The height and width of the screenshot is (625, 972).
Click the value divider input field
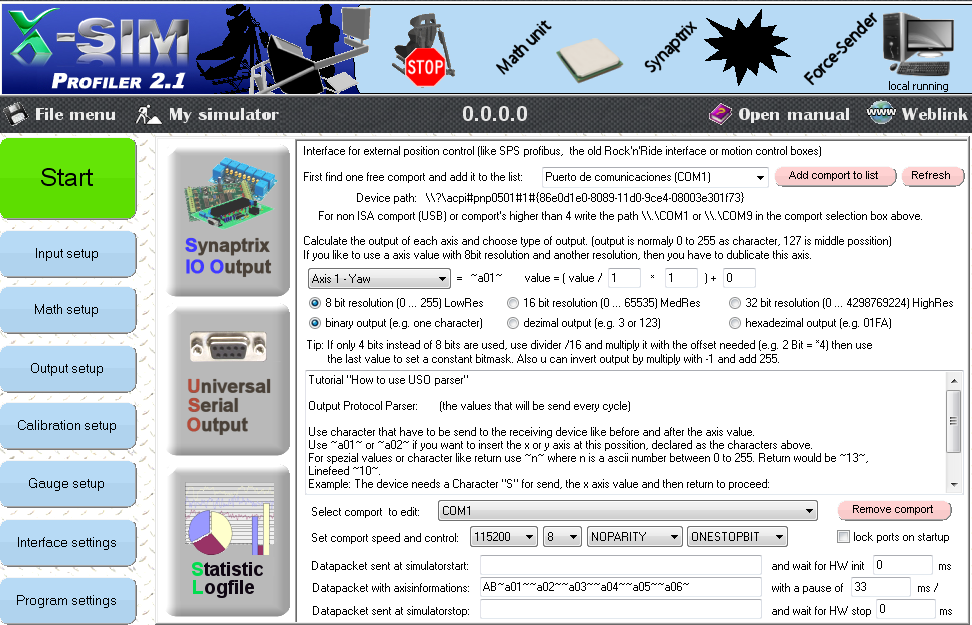(624, 278)
